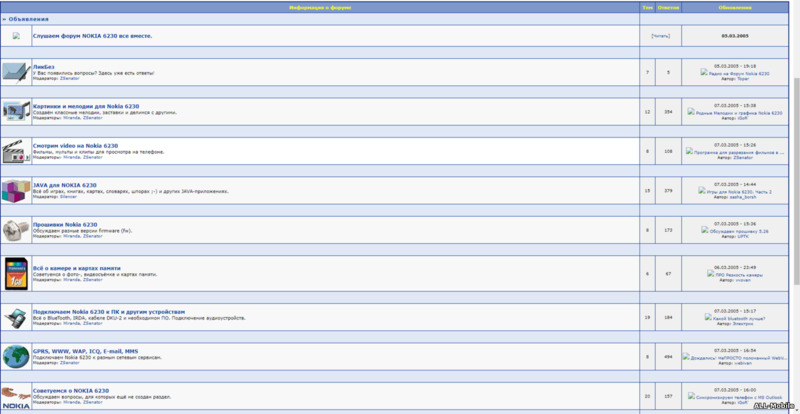
Task: Open moderator ZSenator profile in ЛикБез row
Action: (70, 79)
